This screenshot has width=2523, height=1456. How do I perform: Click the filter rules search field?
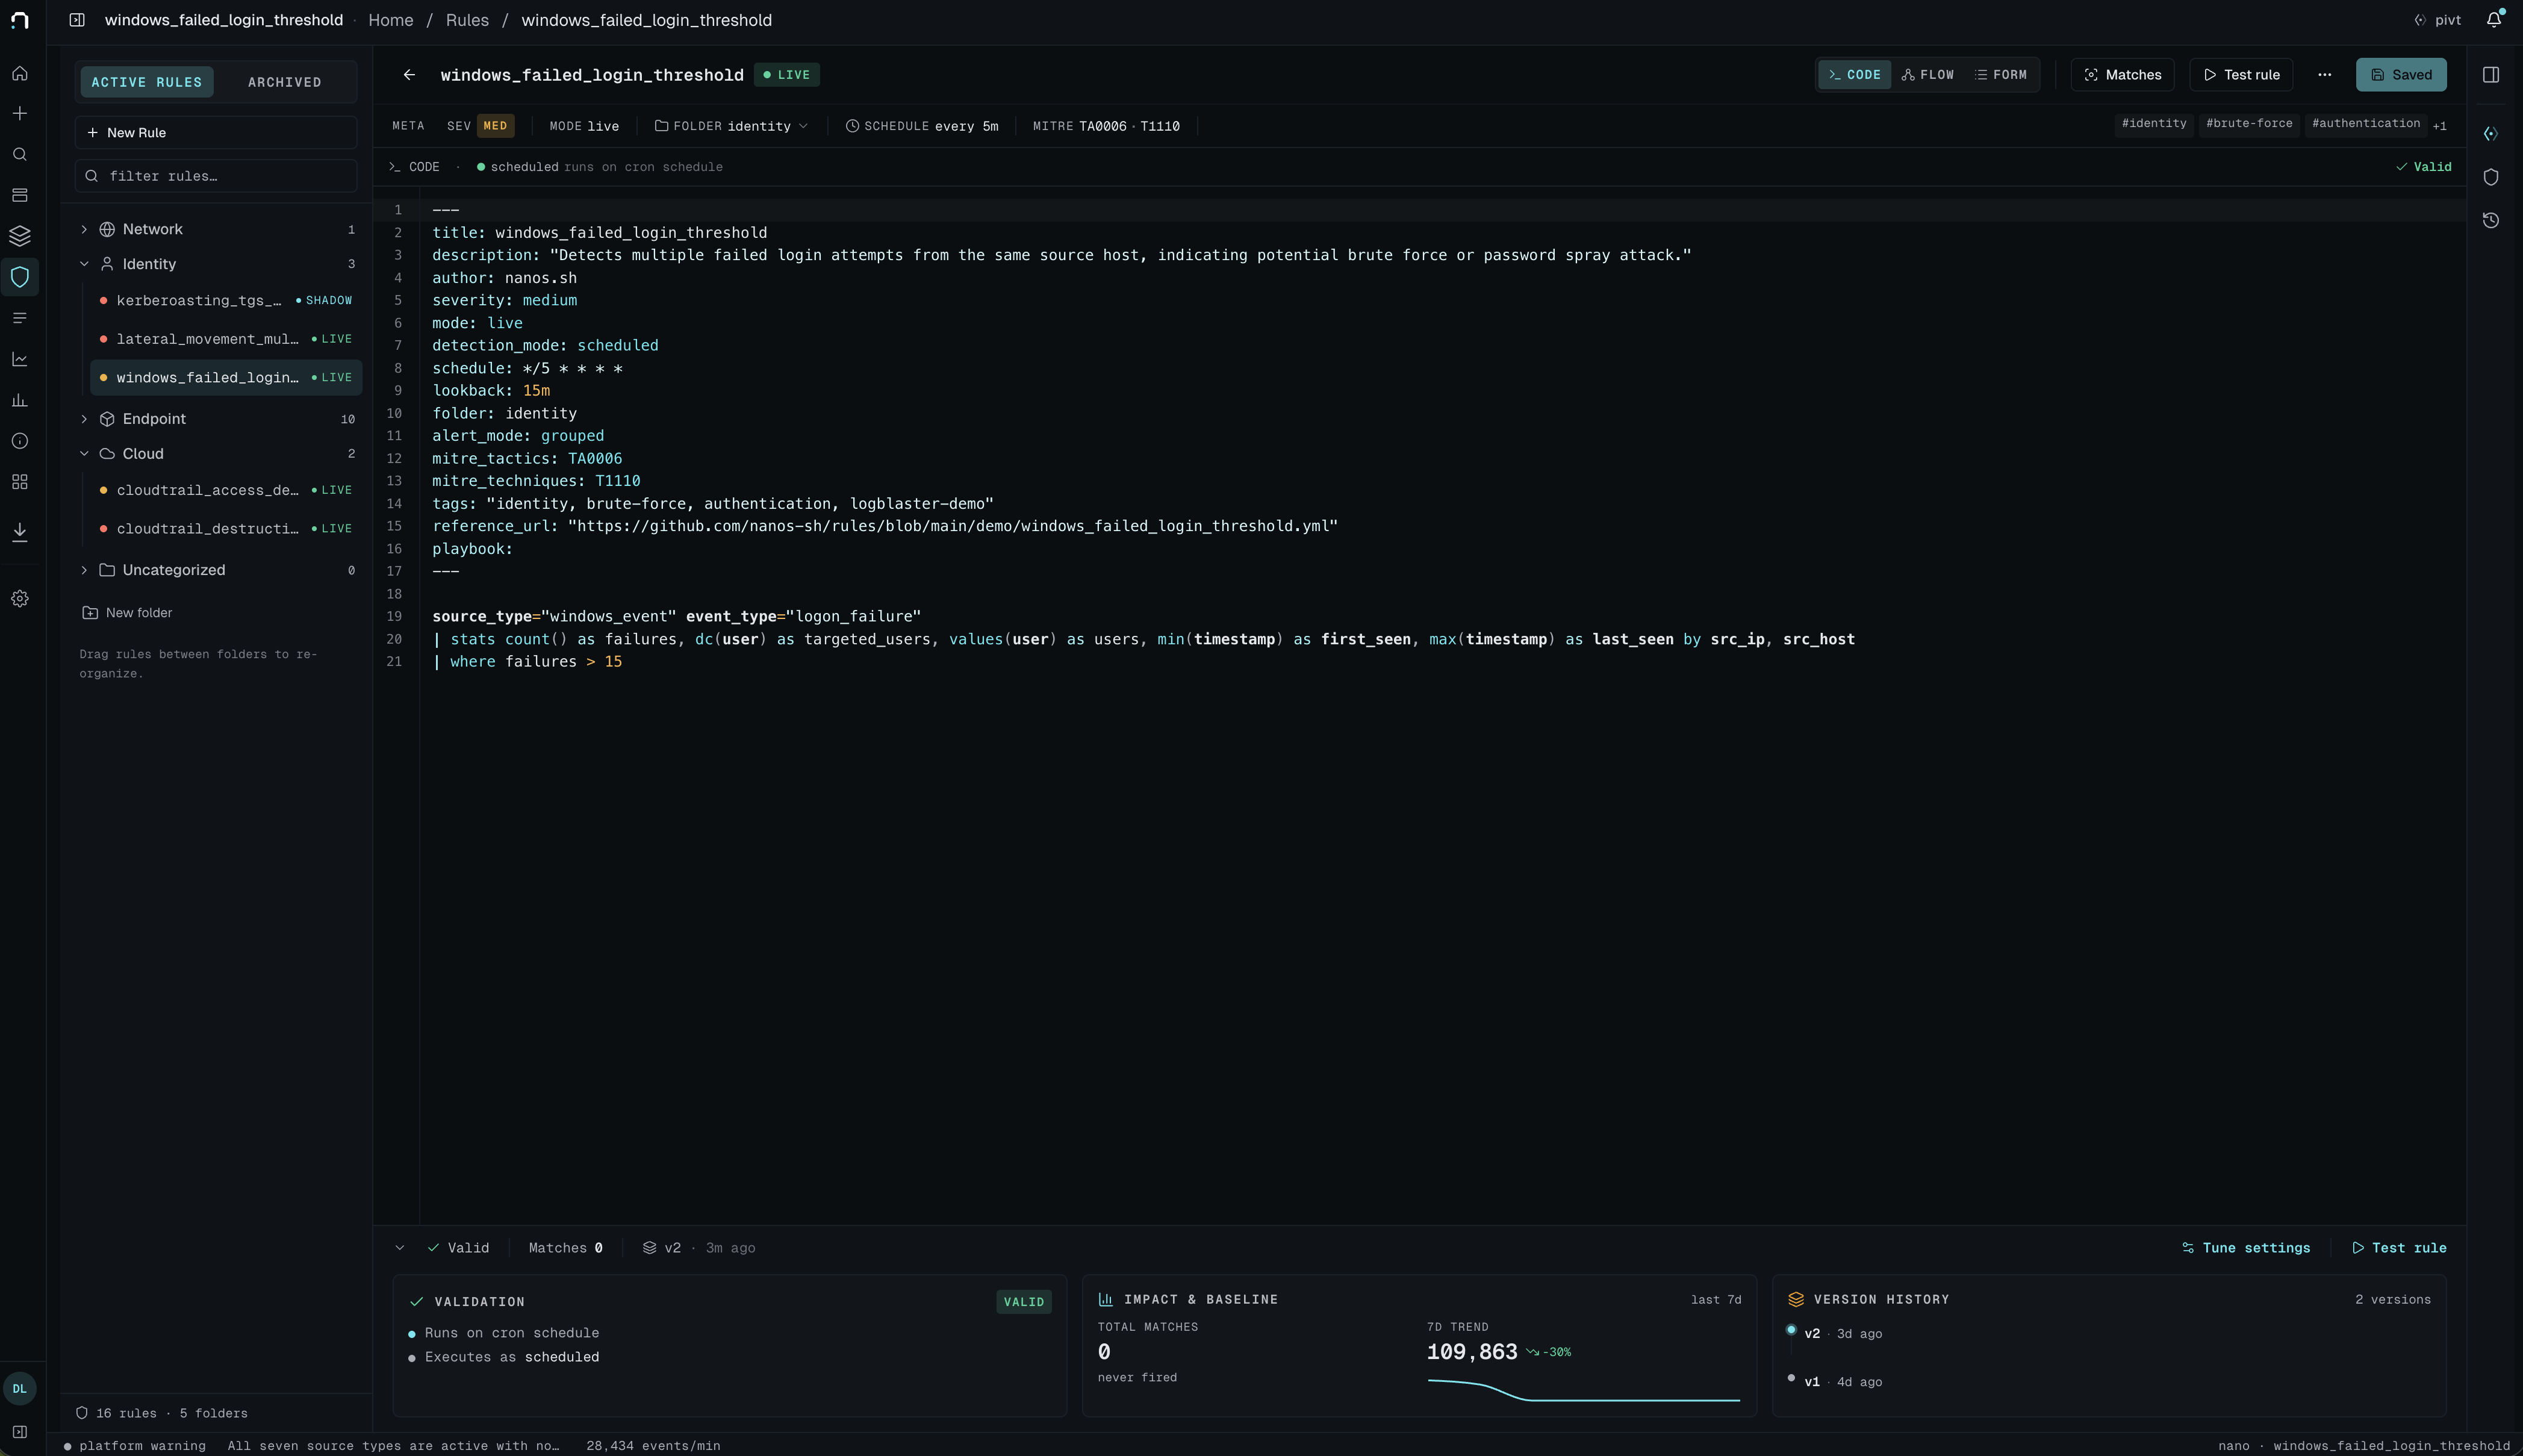(x=216, y=176)
